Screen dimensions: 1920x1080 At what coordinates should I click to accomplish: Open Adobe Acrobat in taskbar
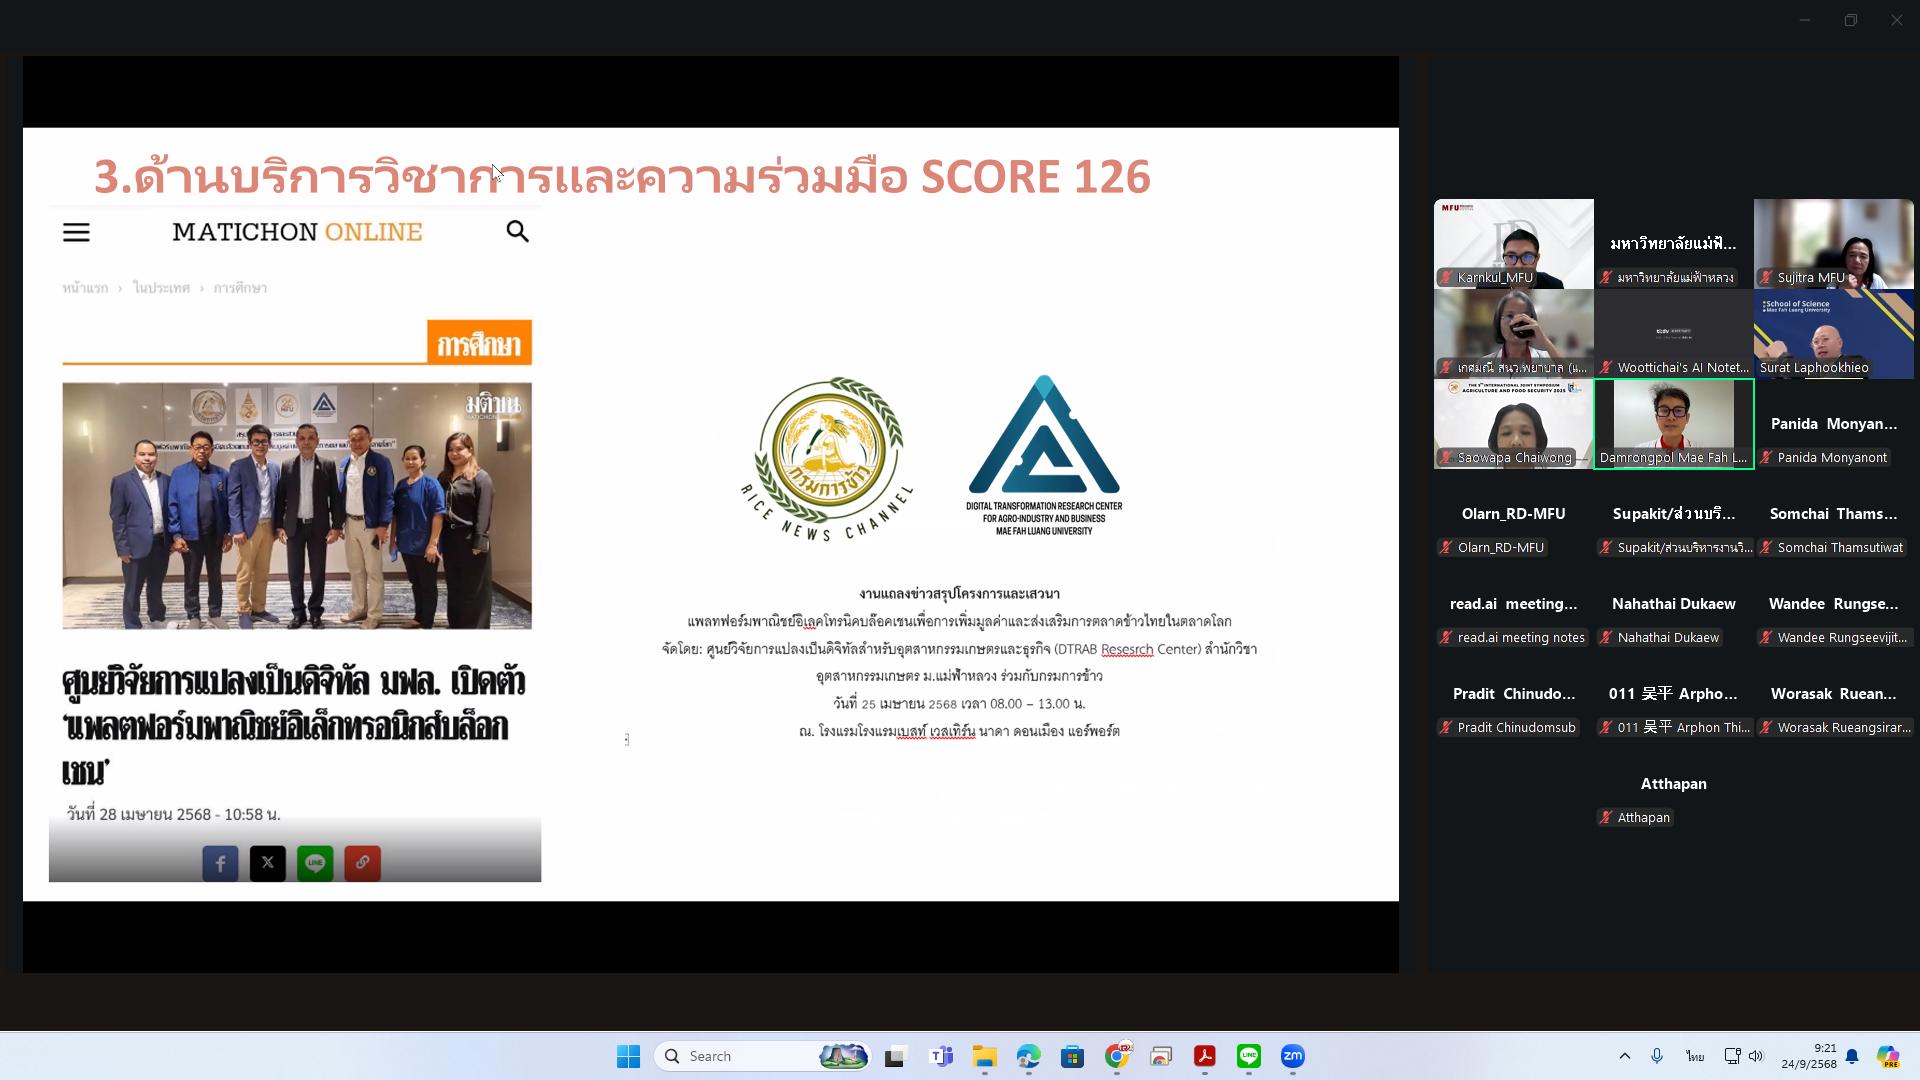click(1204, 1056)
